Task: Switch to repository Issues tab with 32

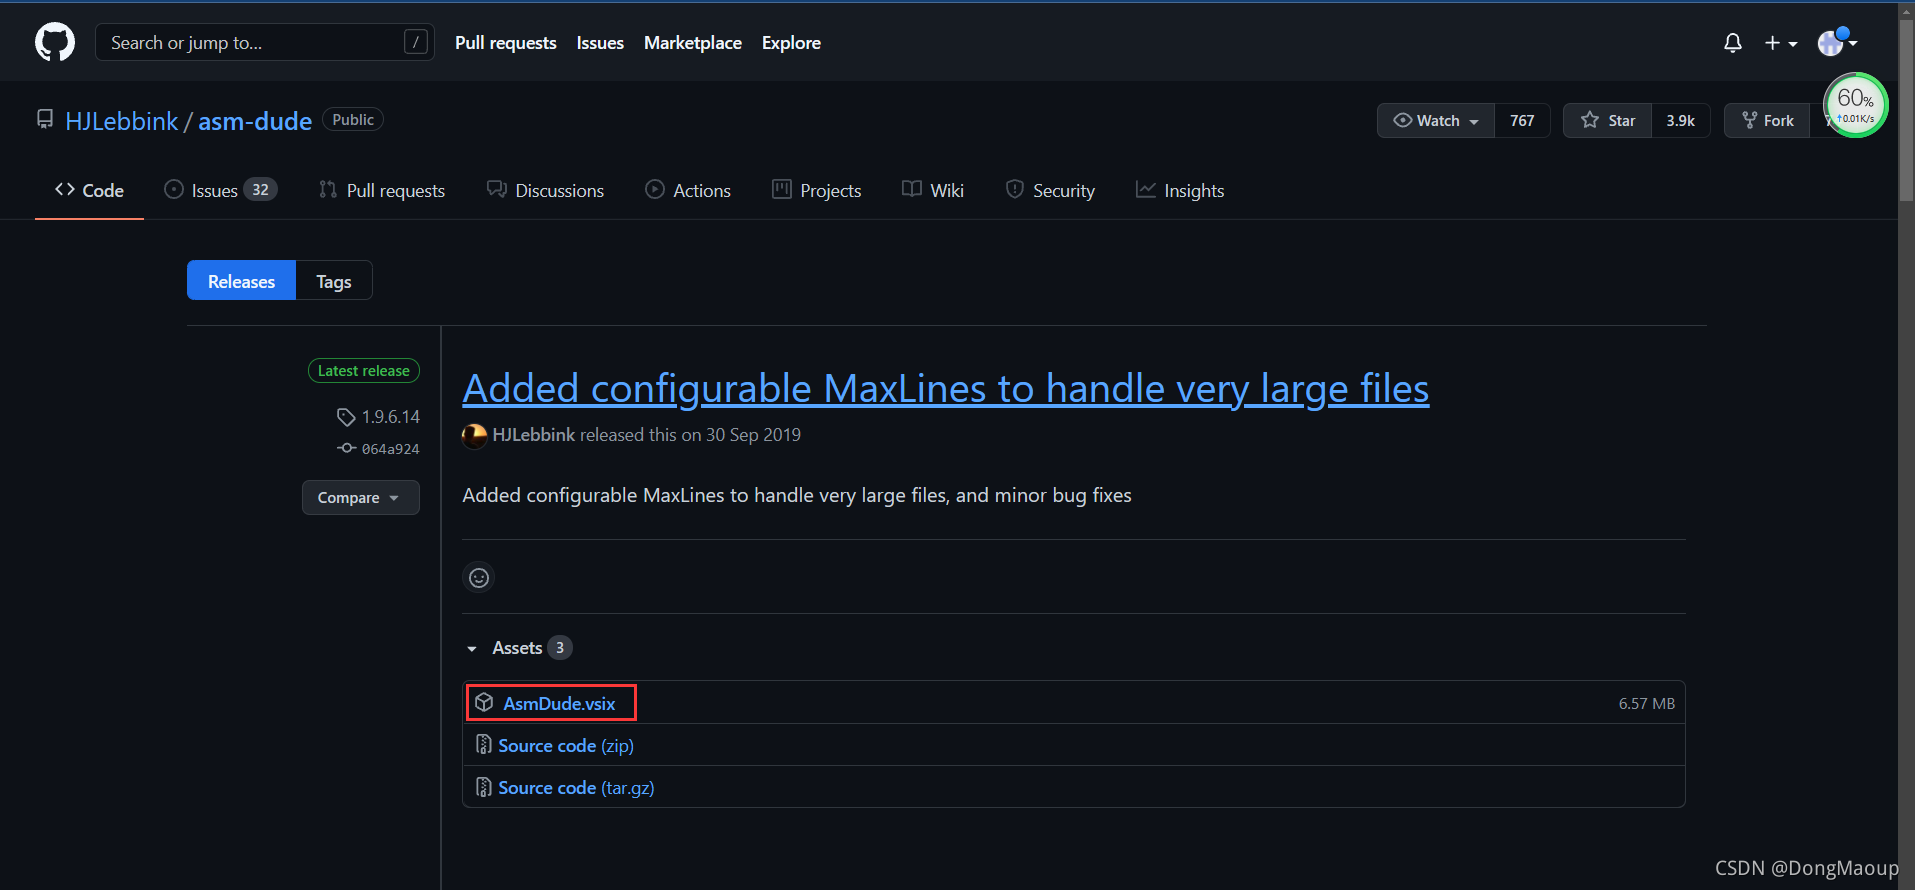Action: [220, 190]
